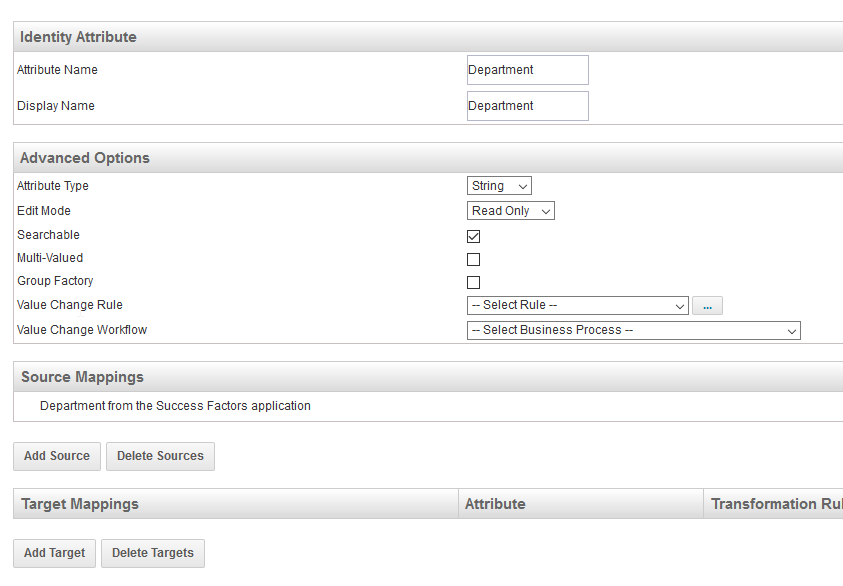The height and width of the screenshot is (586, 843).
Task: Click the Display Name text box
Action: [527, 106]
